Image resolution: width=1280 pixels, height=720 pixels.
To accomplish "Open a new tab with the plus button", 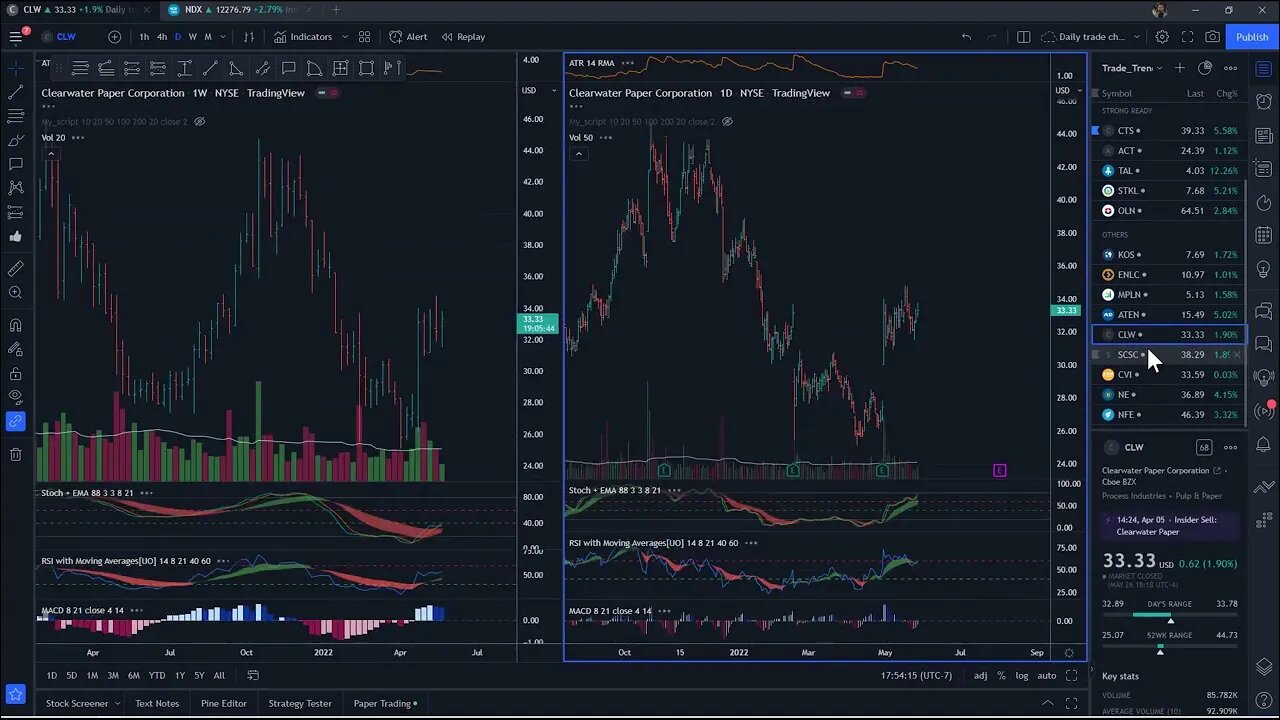I will 336,10.
